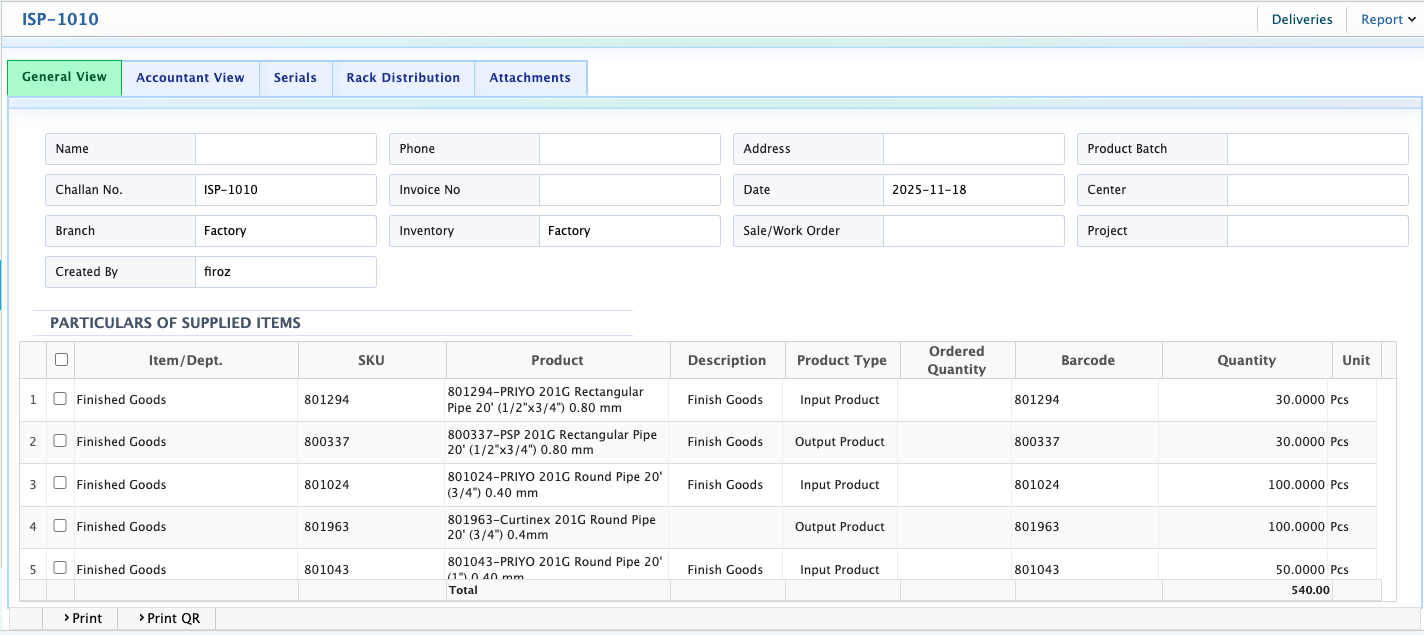Click the Product column header
The height and width of the screenshot is (635, 1424).
click(558, 360)
